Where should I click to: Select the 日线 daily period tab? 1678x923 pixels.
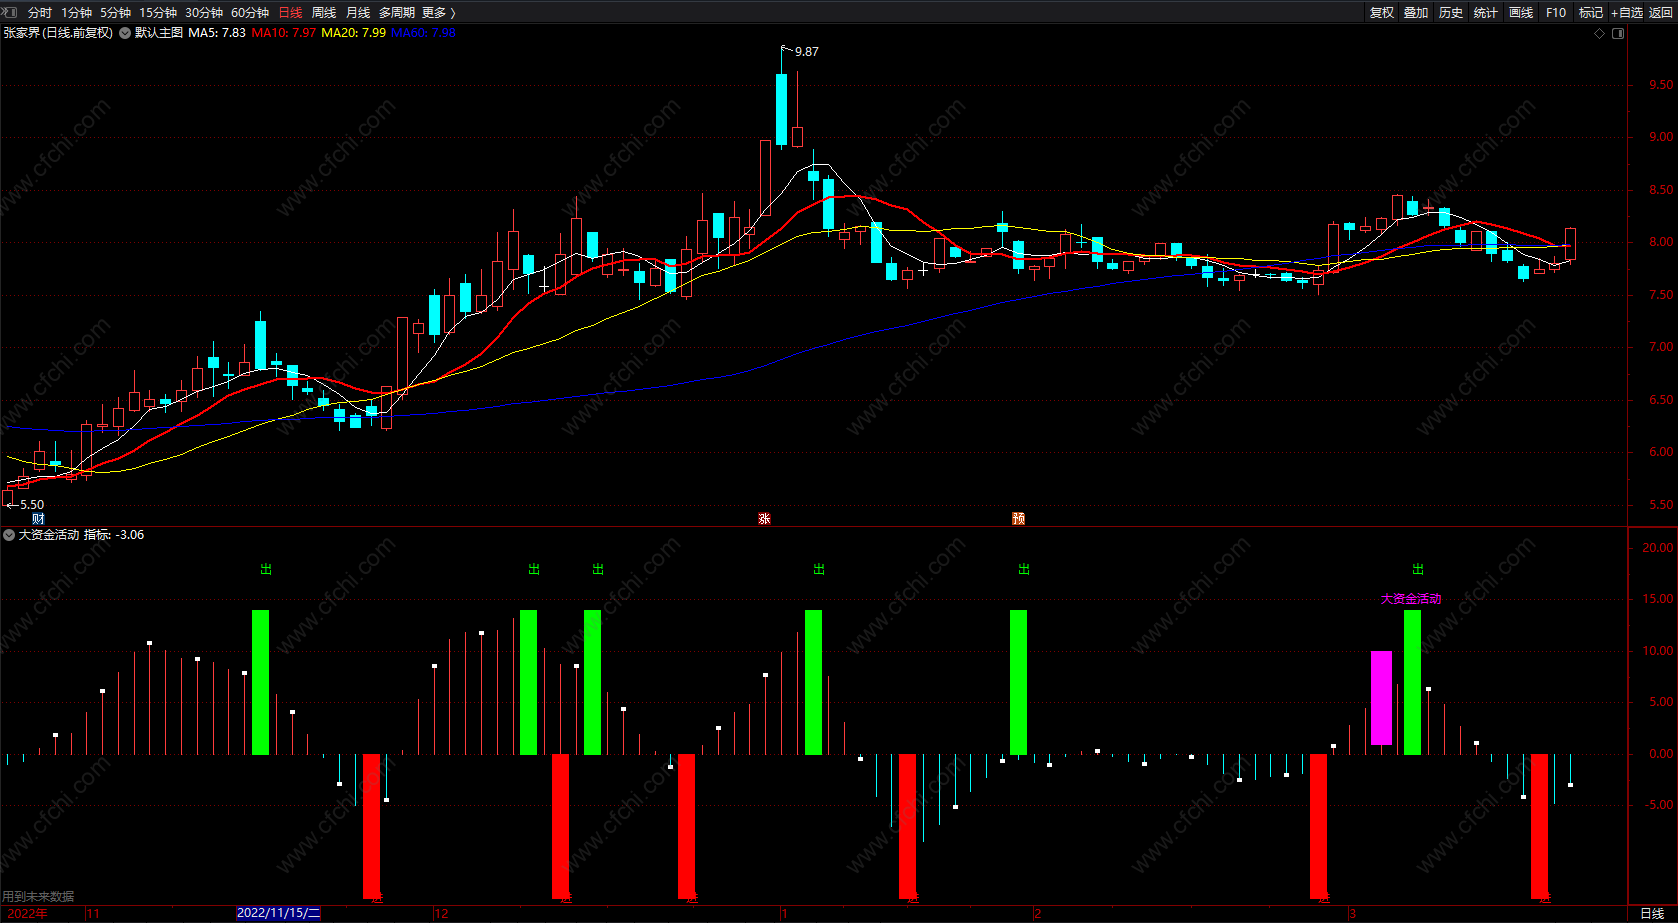pos(290,13)
